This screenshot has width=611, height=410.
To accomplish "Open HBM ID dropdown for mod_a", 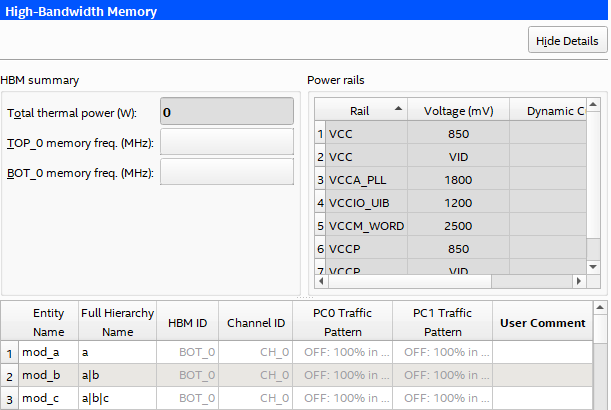I will 187,352.
